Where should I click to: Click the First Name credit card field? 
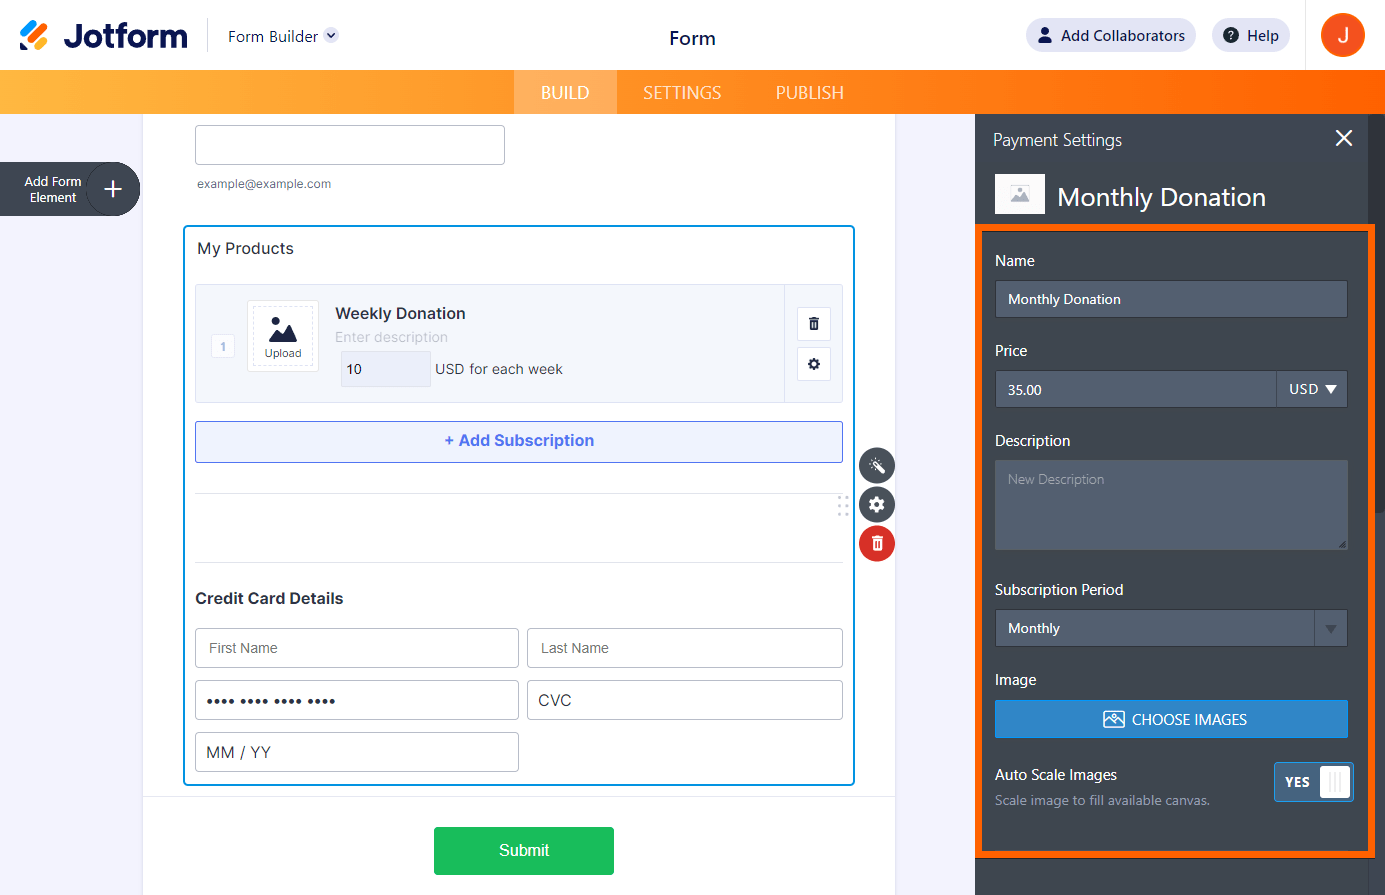357,648
